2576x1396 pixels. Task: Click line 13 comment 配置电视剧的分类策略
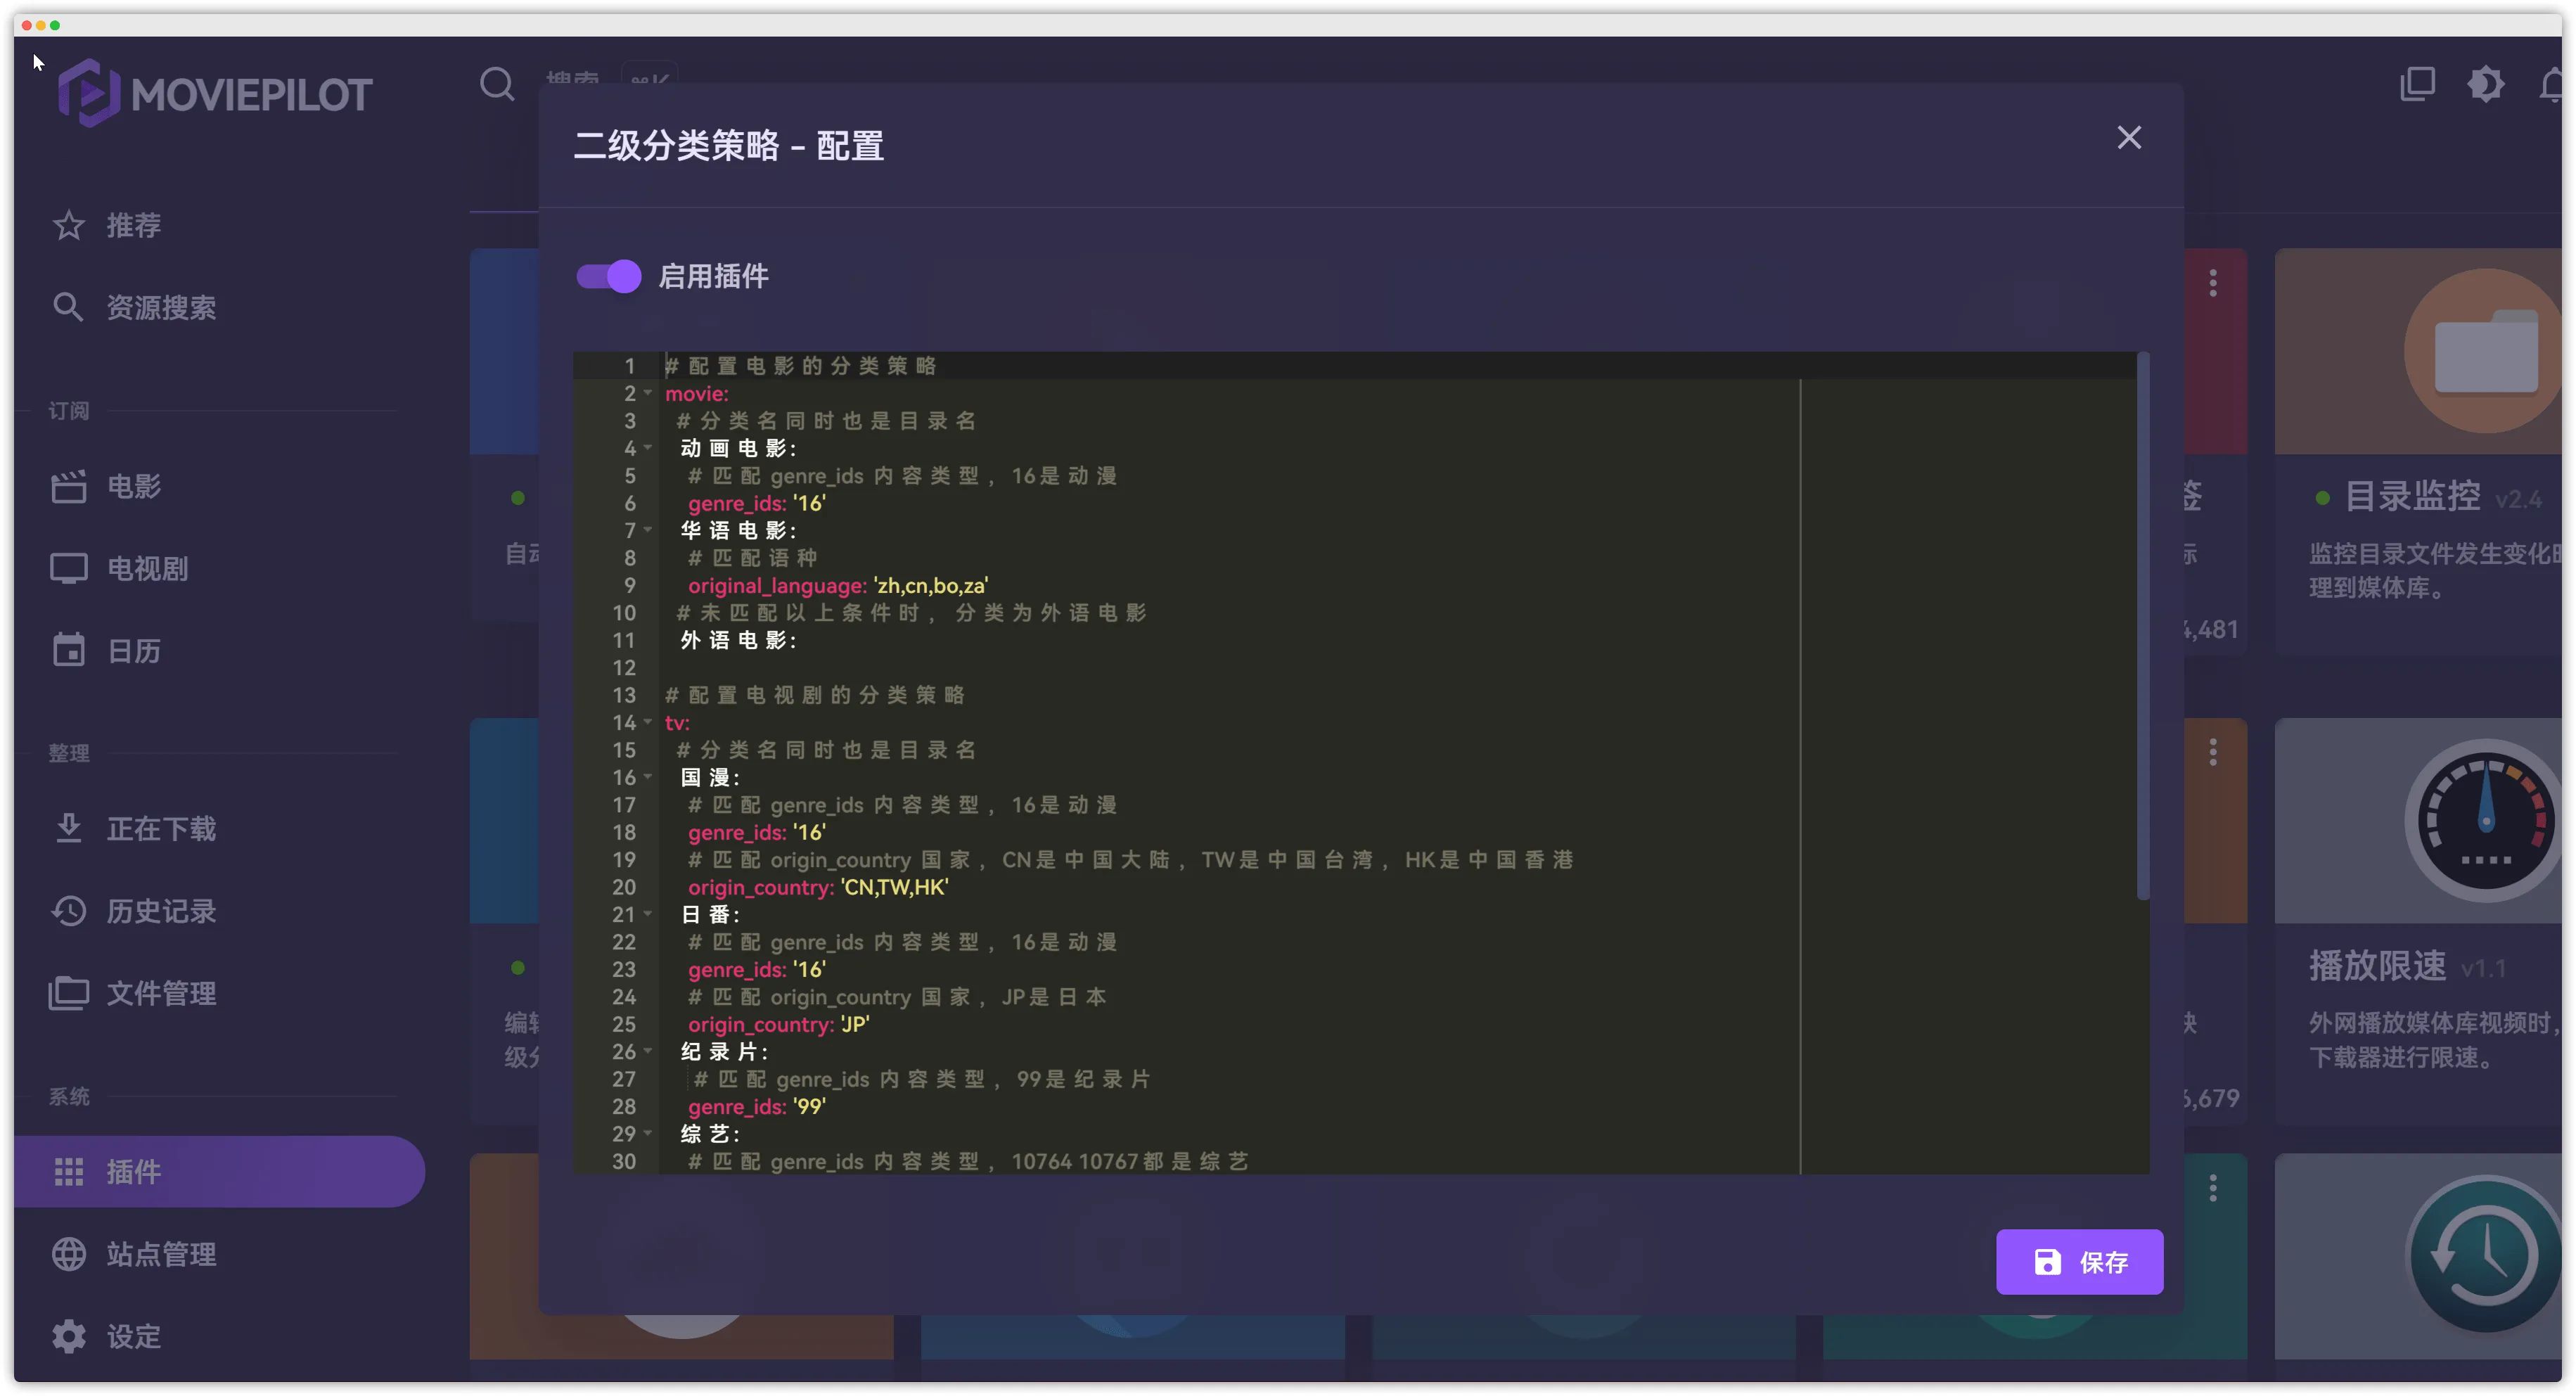pyautogui.click(x=814, y=695)
